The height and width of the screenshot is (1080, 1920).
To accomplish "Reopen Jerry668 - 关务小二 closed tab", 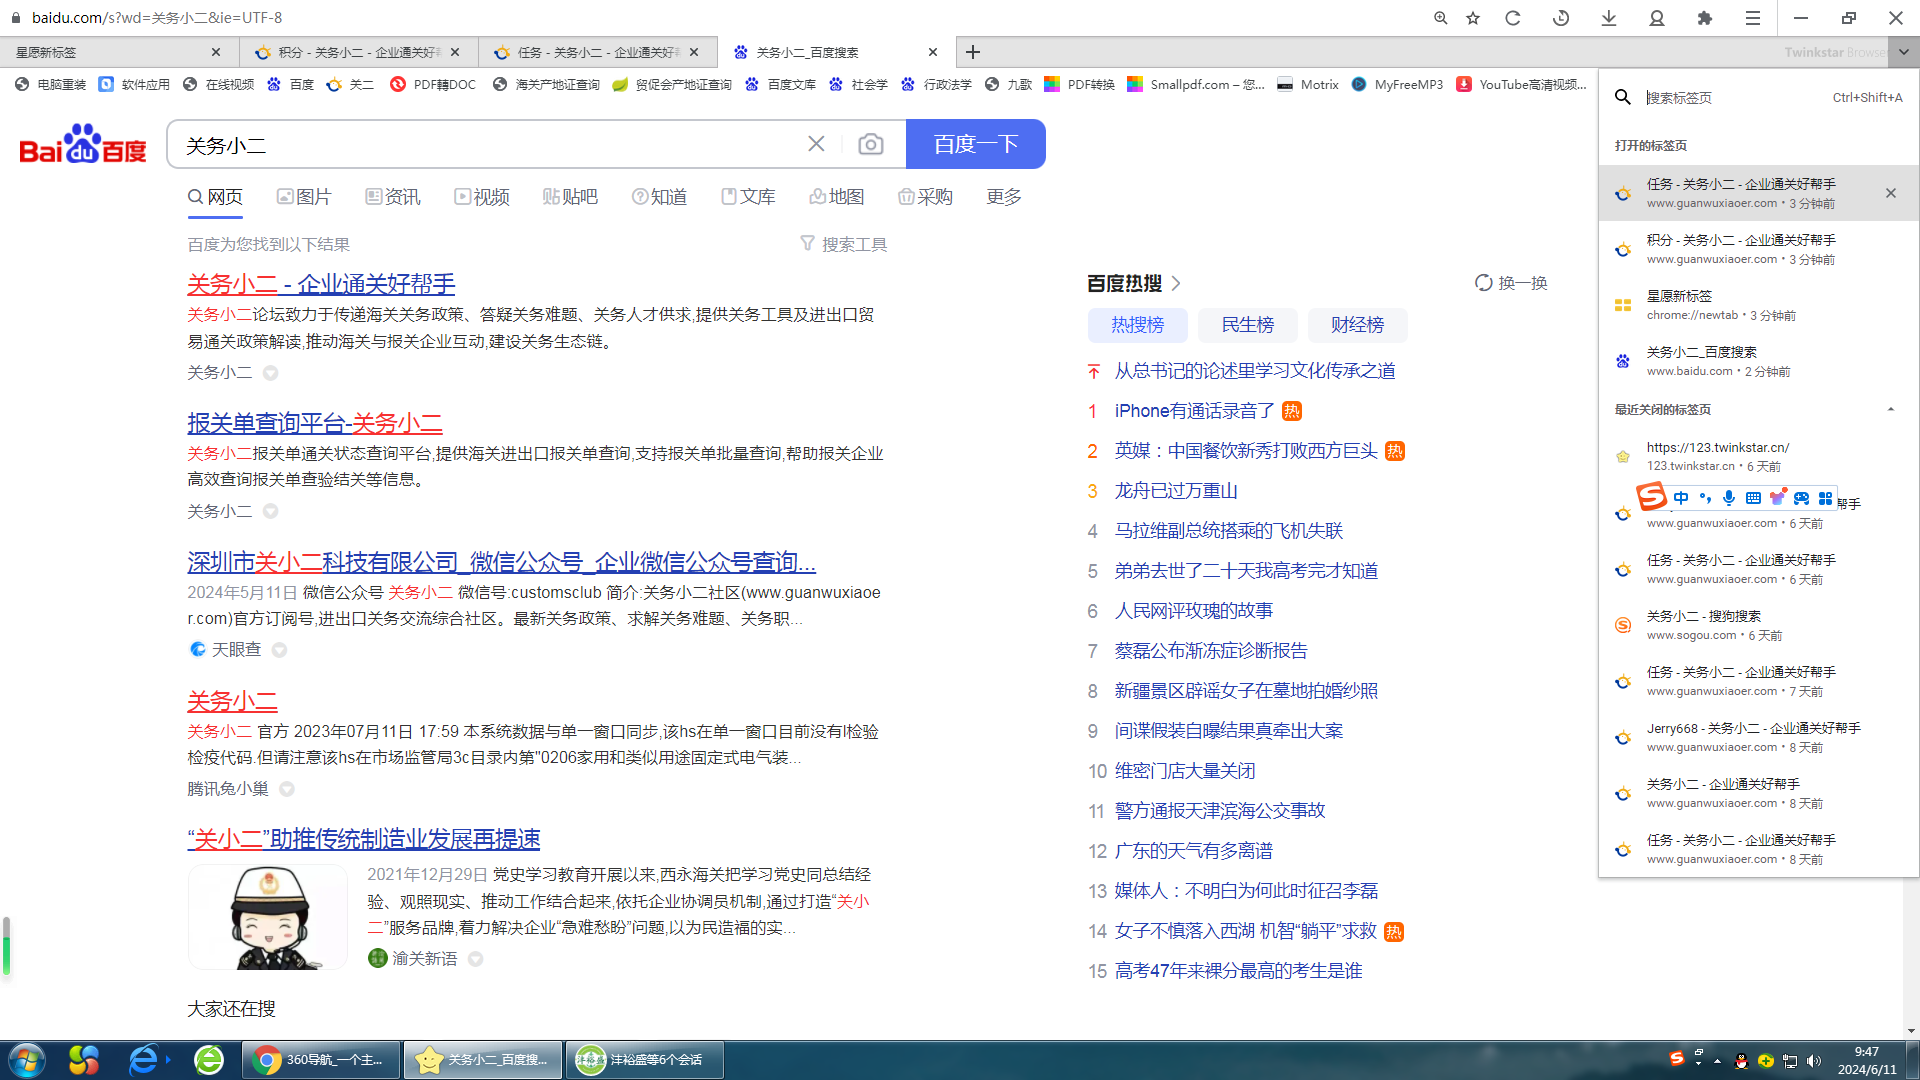I will (x=1758, y=737).
